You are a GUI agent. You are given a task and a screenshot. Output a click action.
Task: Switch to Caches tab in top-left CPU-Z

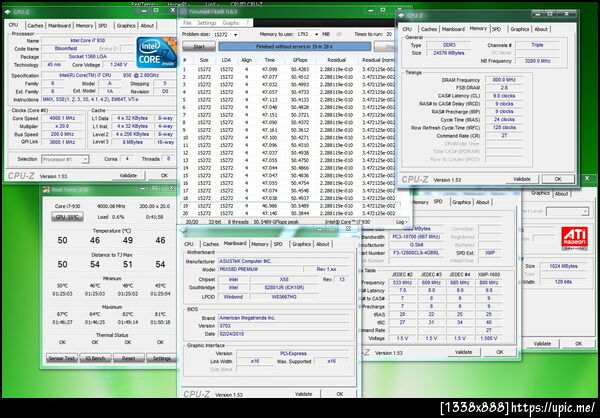[35, 26]
